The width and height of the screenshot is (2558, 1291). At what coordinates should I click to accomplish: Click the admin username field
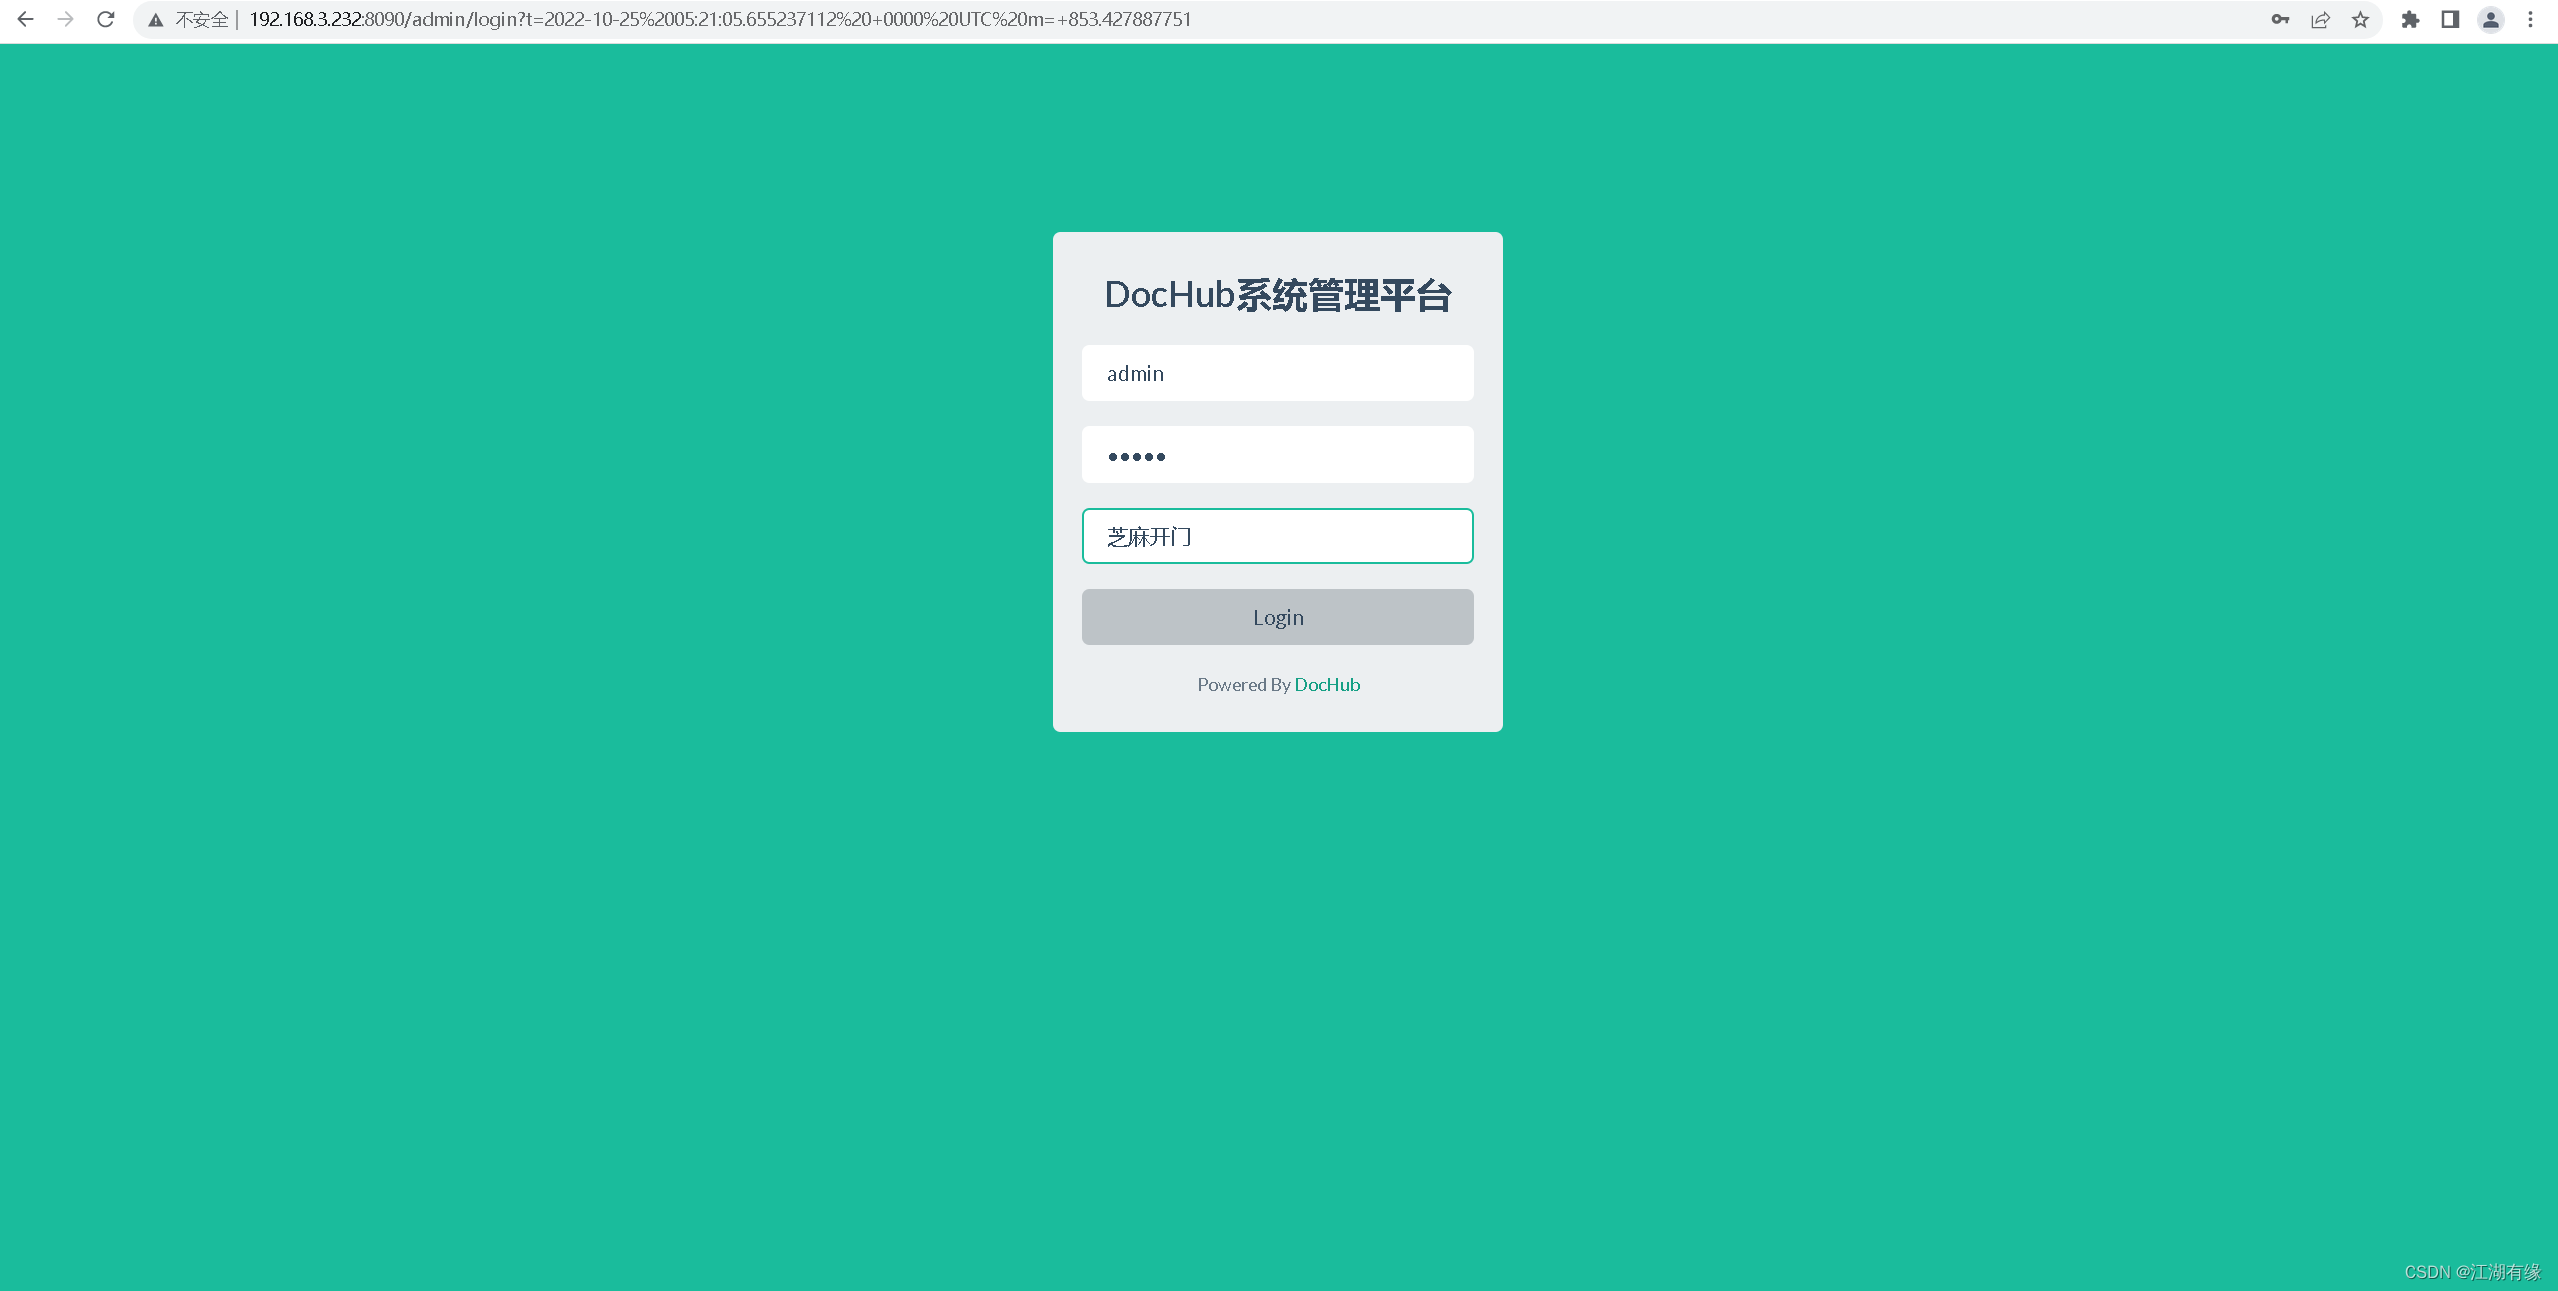pos(1277,373)
